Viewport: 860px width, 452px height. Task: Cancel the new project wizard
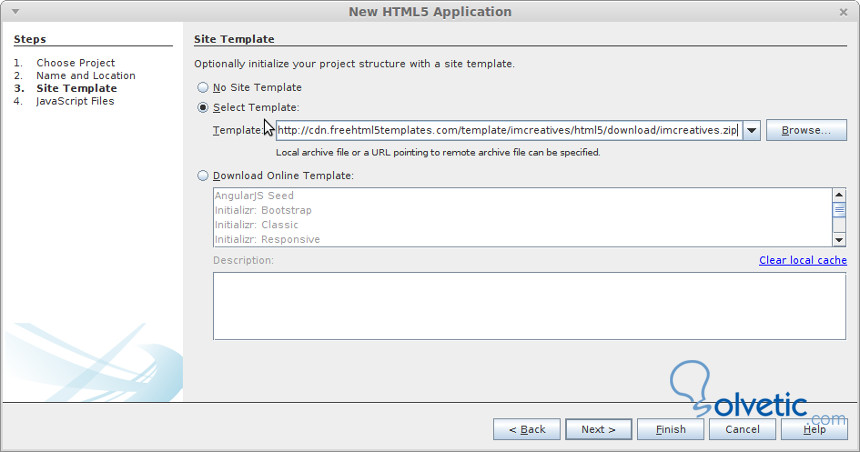742,429
